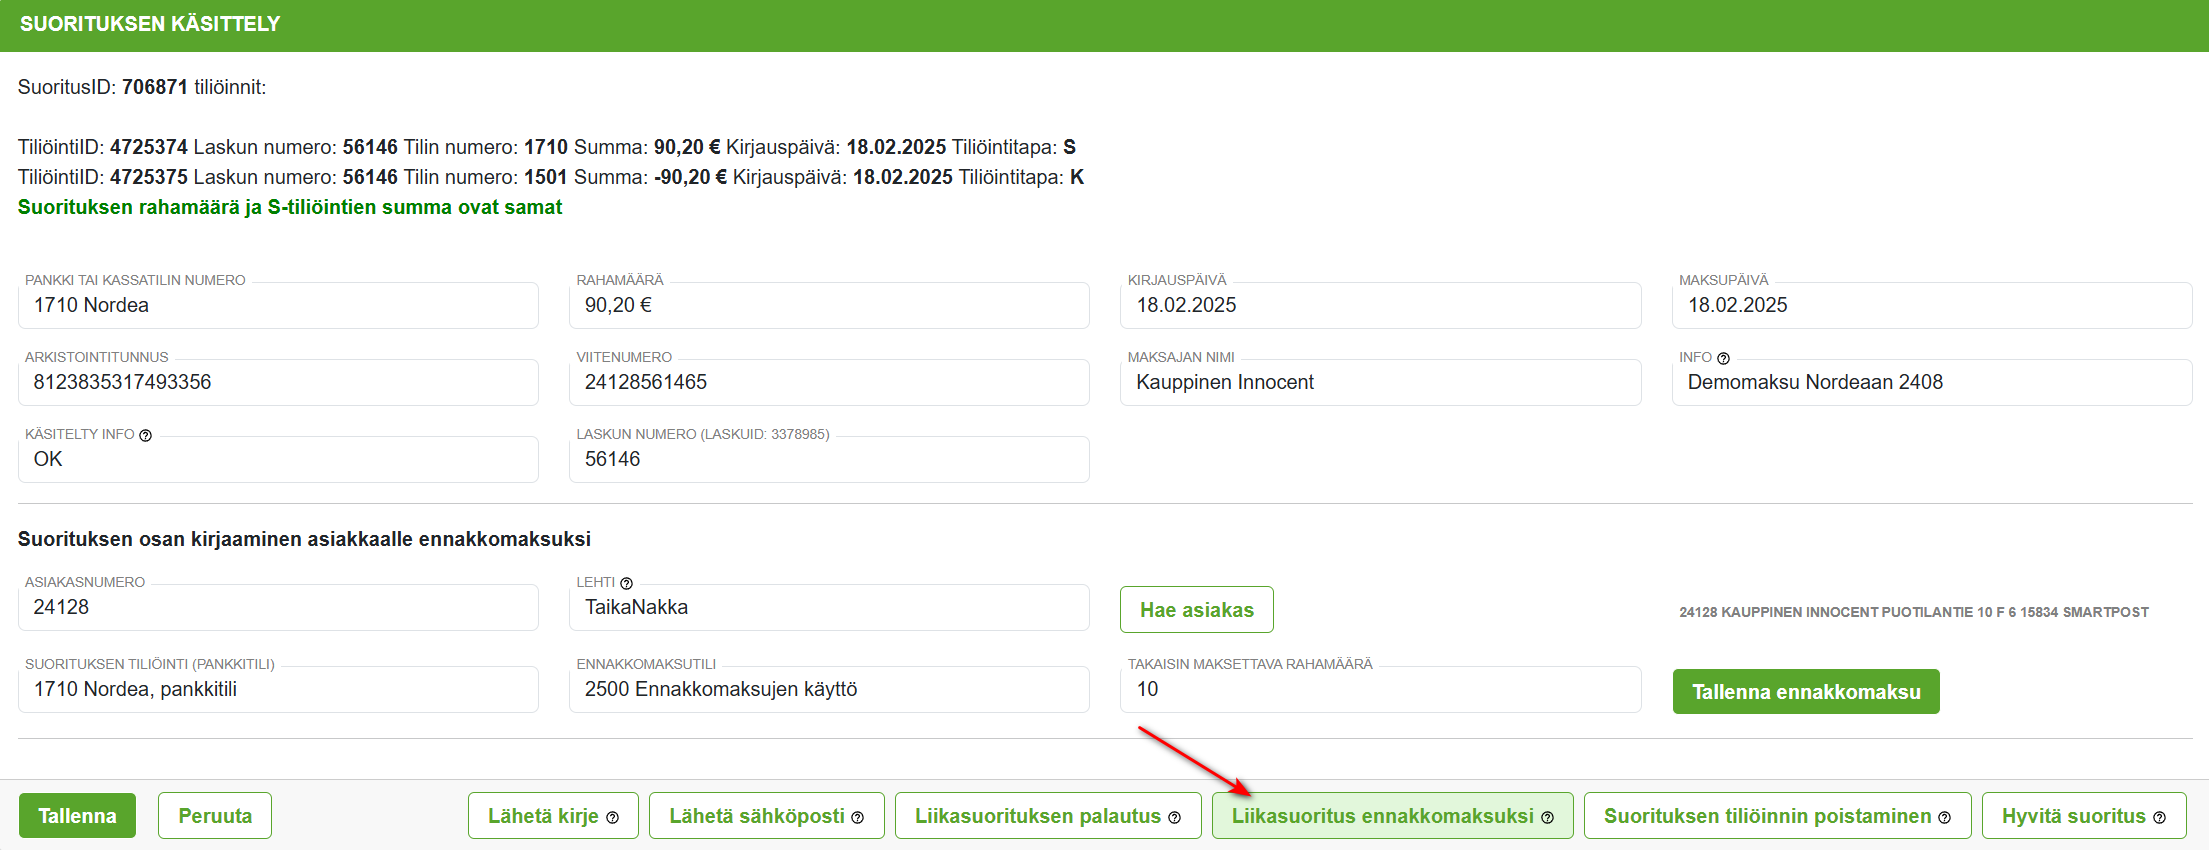Image resolution: width=2209 pixels, height=850 pixels.
Task: Click the Käsitelty info field showing OK
Action: click(x=278, y=459)
